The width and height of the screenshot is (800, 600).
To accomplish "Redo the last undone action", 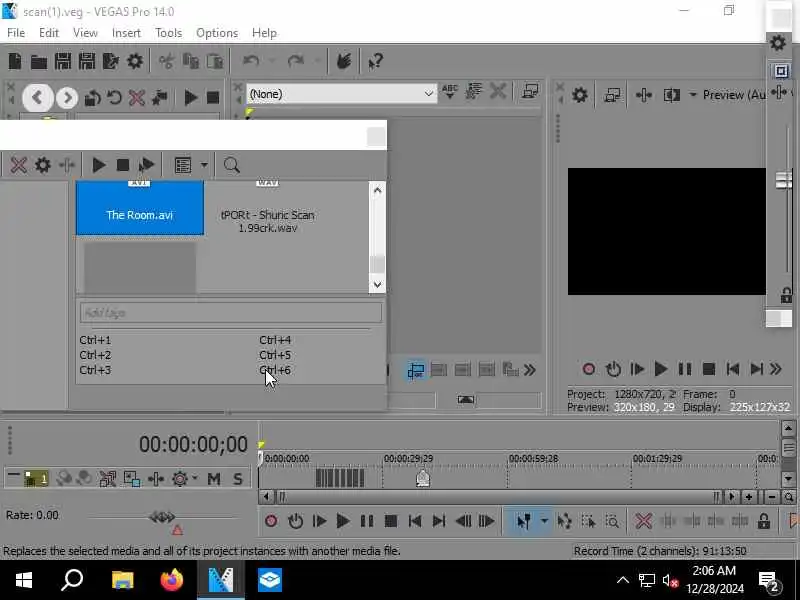I will point(295,61).
